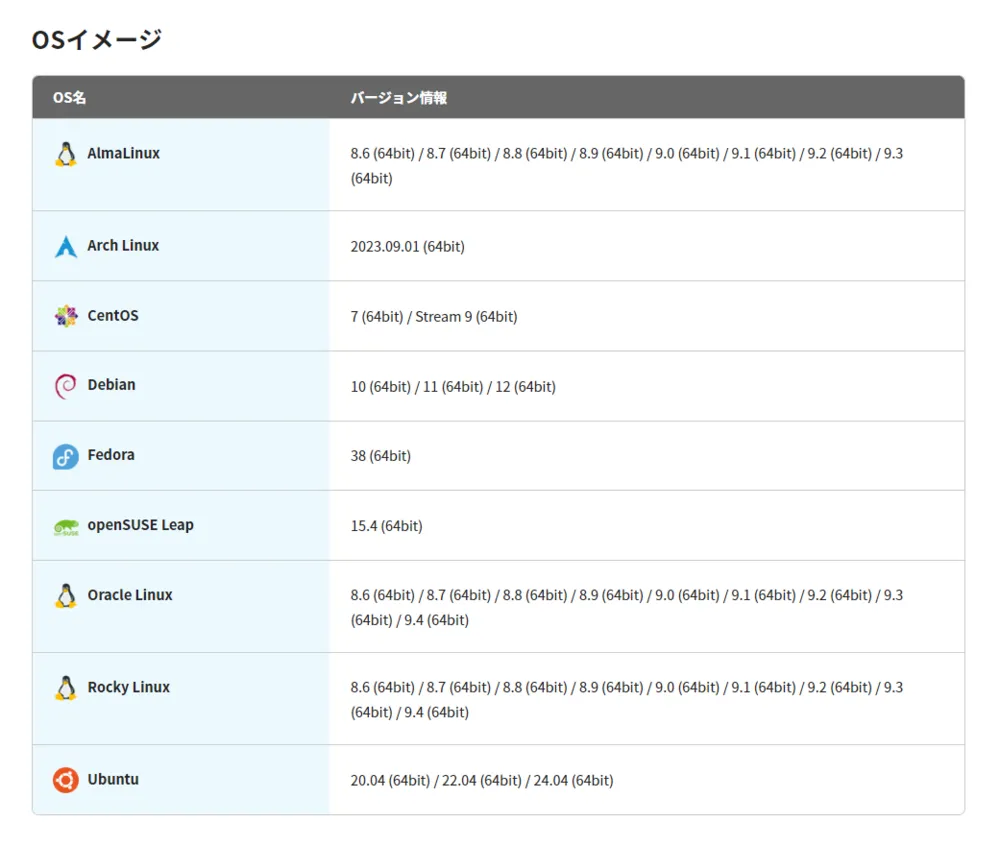This screenshot has width=1000, height=846.
Task: Click Arch Linux version 2023.09.01 (64bit)
Action: click(x=408, y=247)
